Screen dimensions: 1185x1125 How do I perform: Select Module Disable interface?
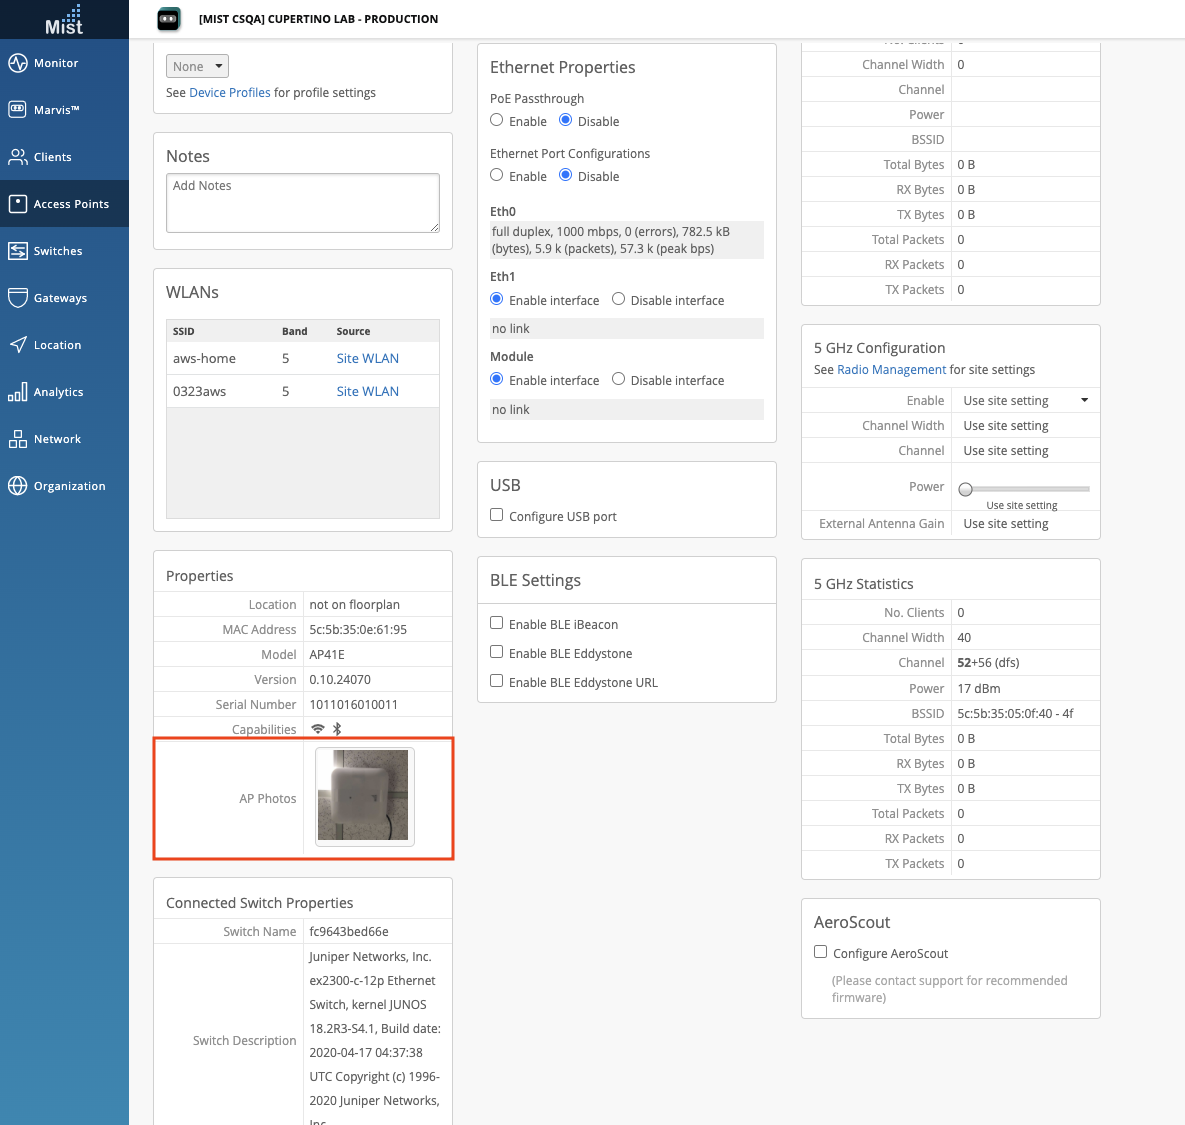618,379
